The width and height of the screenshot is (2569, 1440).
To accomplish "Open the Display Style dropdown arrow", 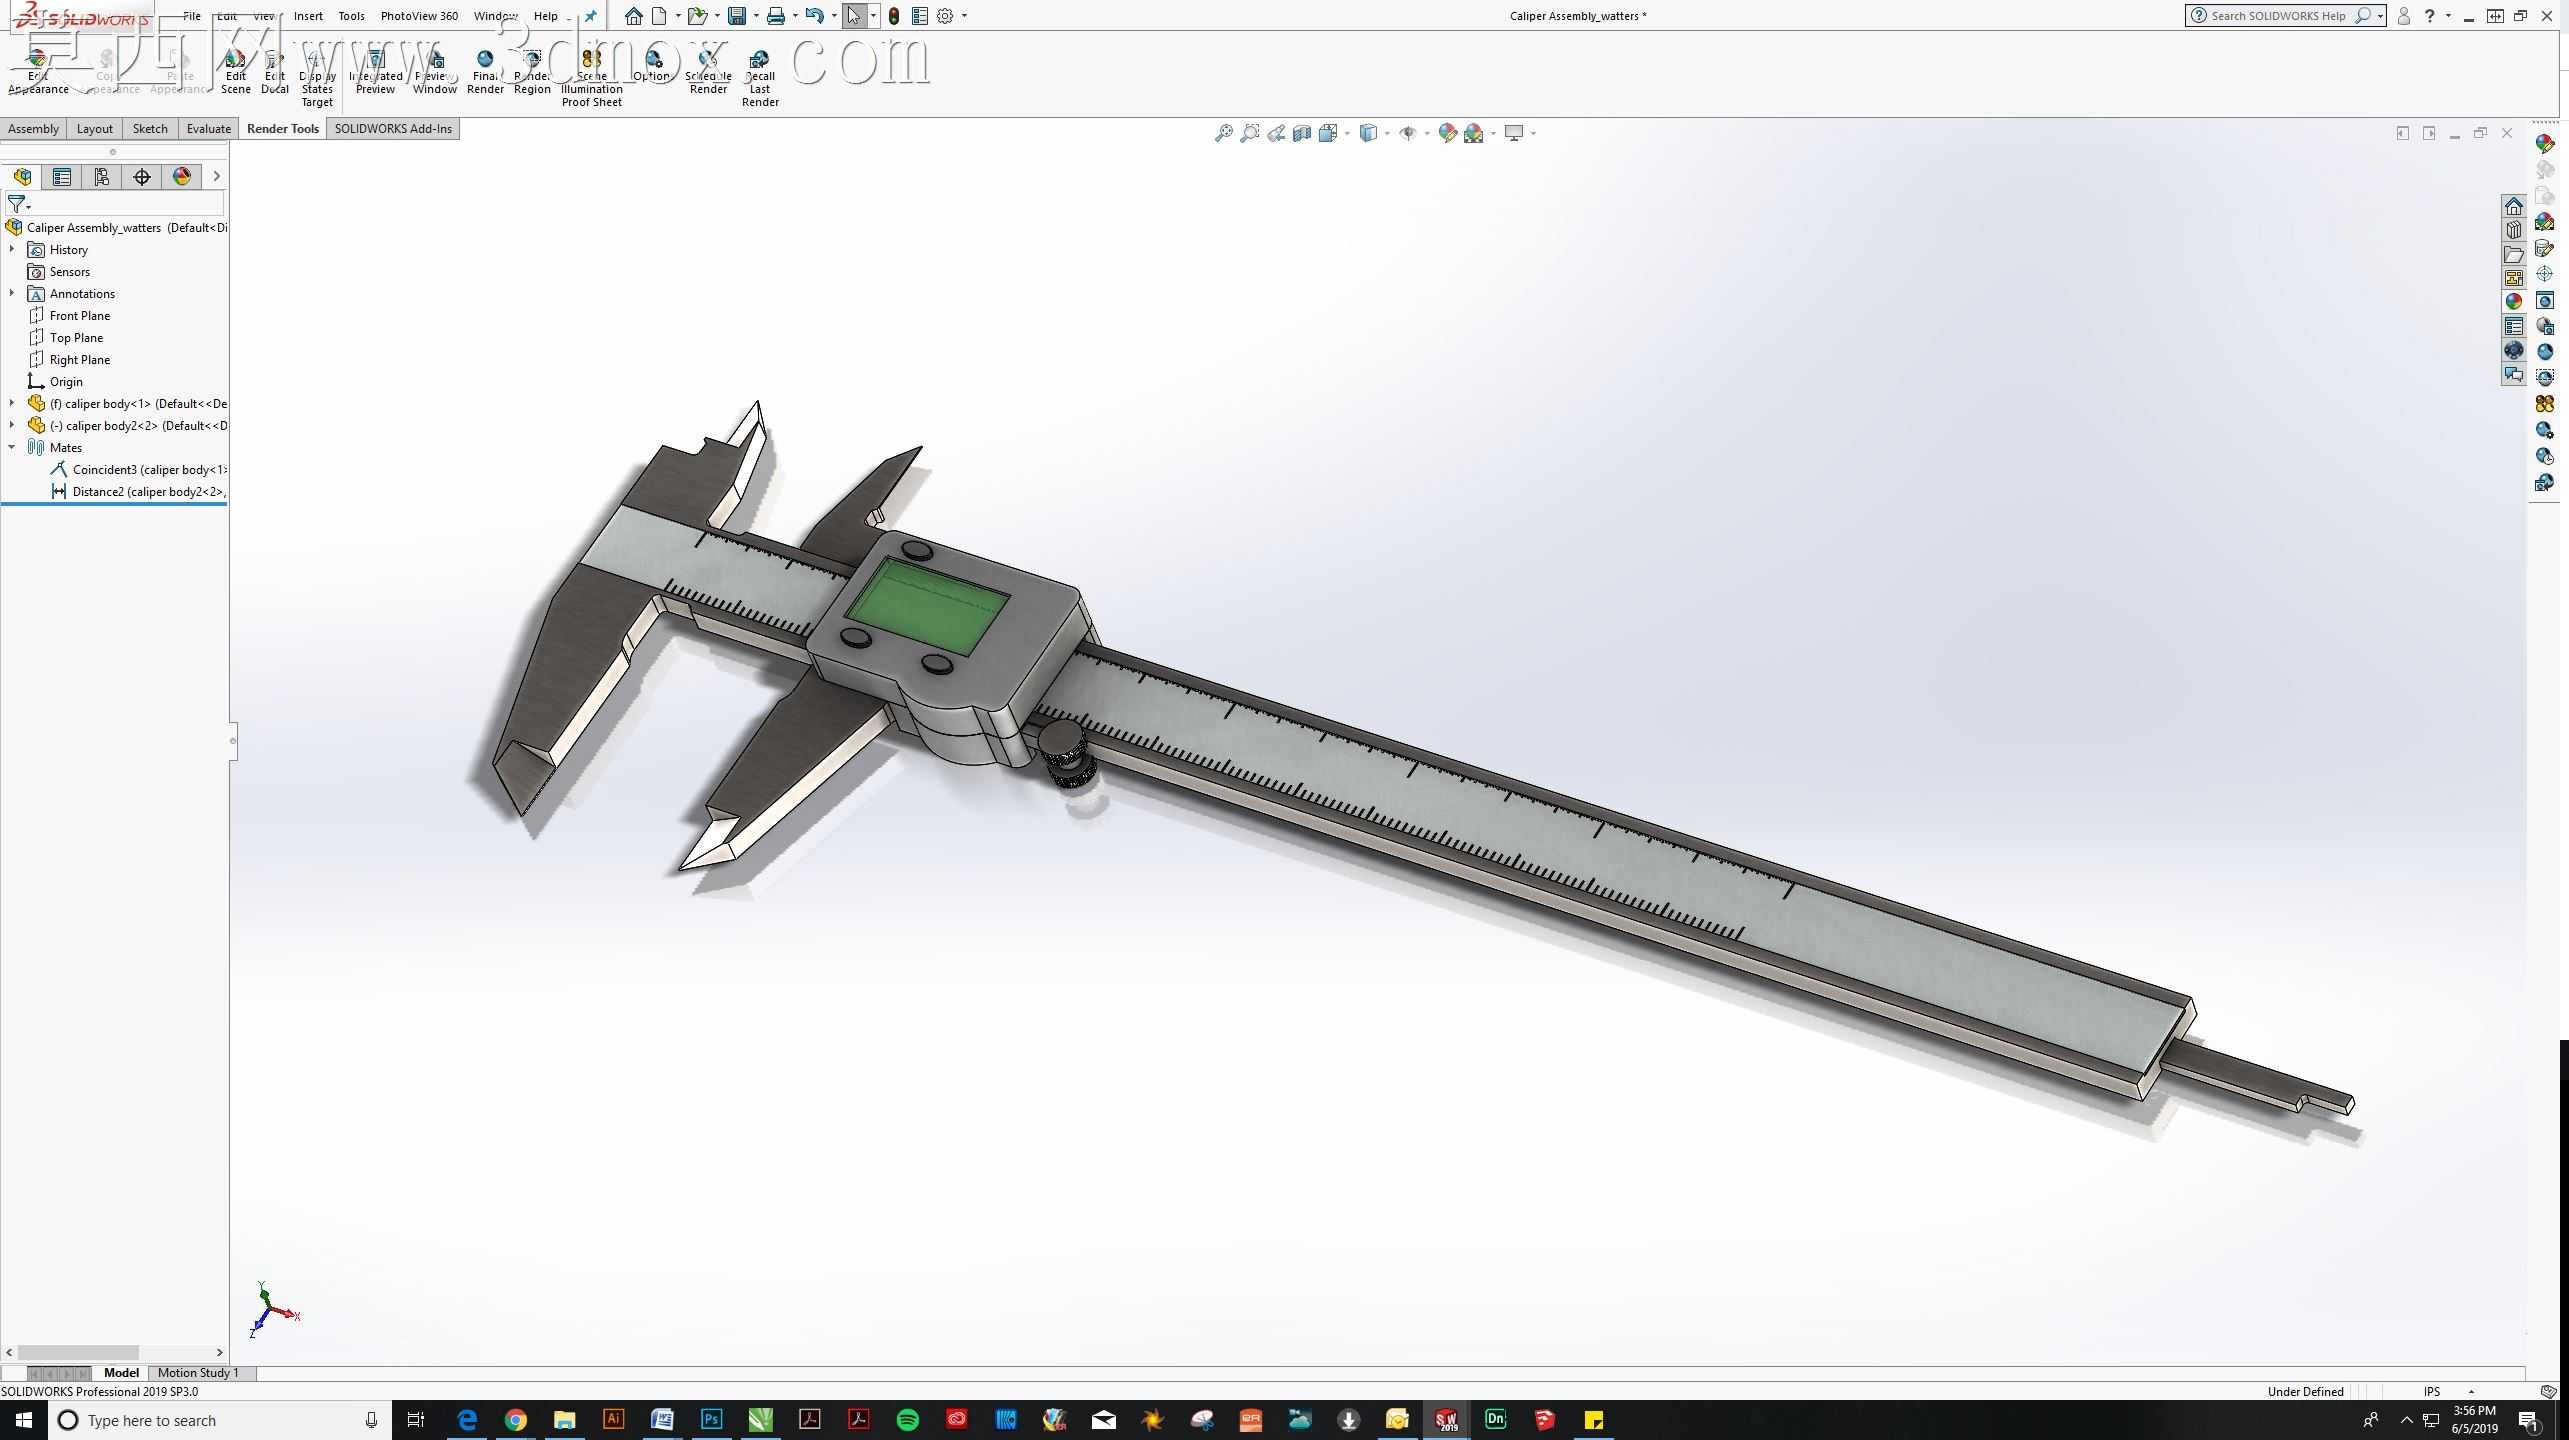I will (x=1387, y=133).
